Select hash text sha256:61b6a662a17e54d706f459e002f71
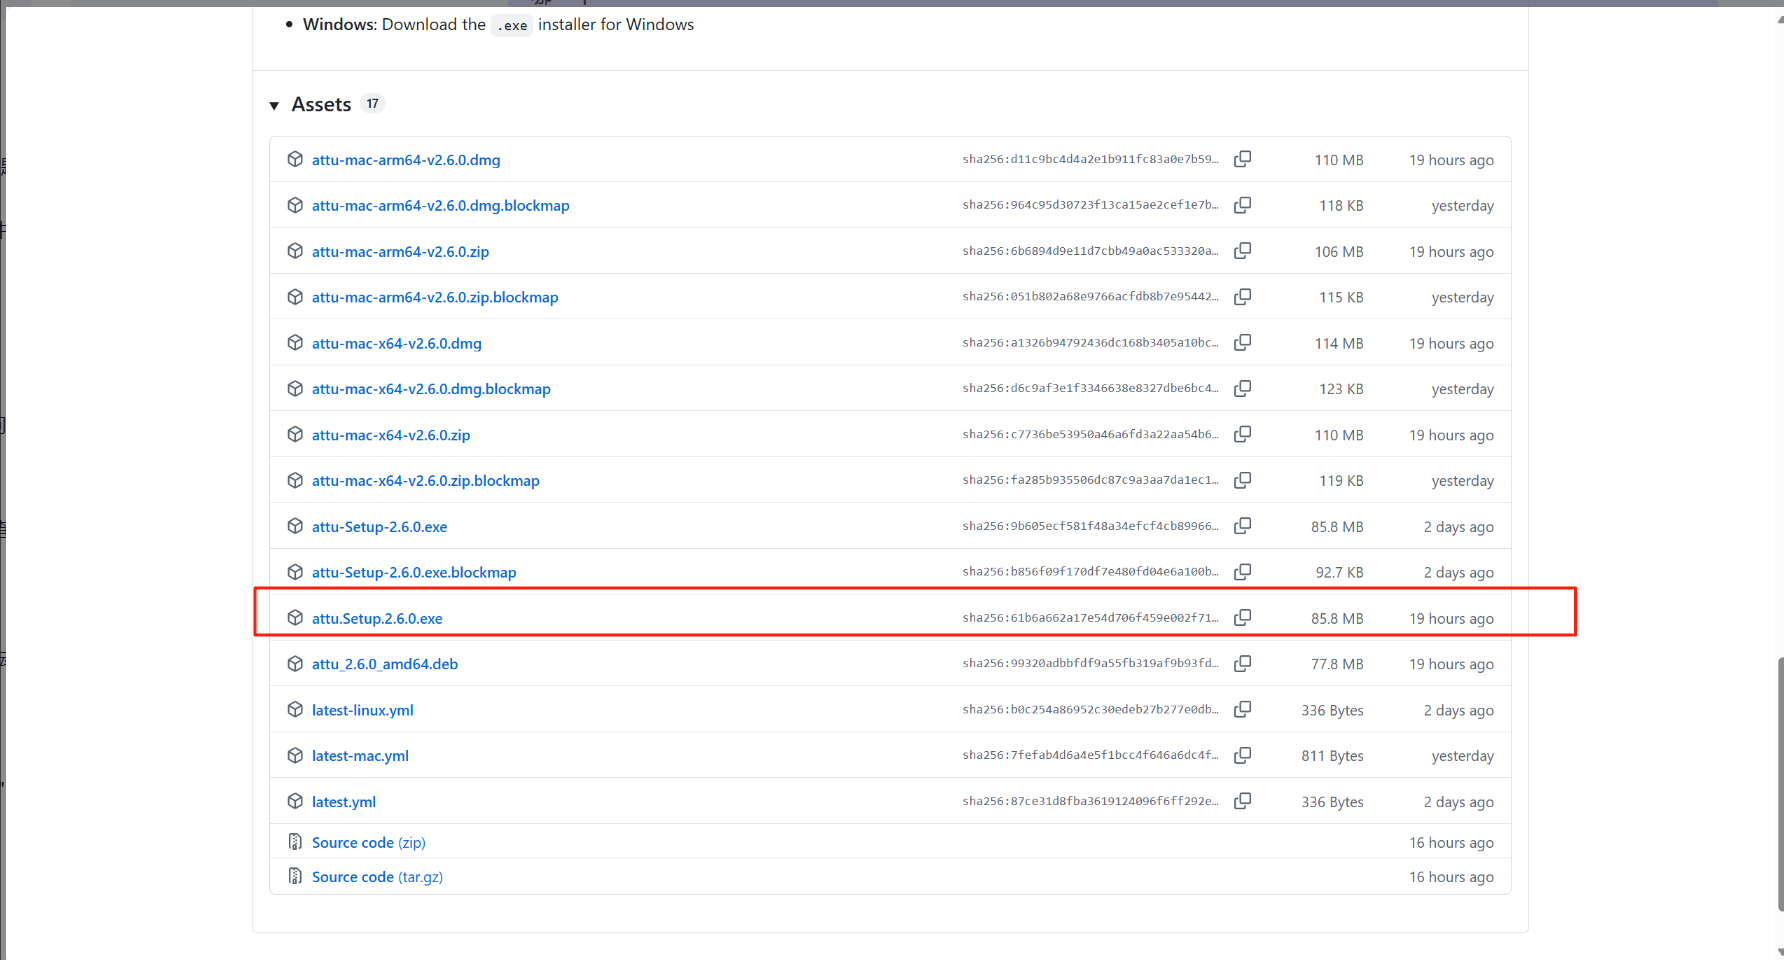Image resolution: width=1784 pixels, height=960 pixels. (1090, 618)
